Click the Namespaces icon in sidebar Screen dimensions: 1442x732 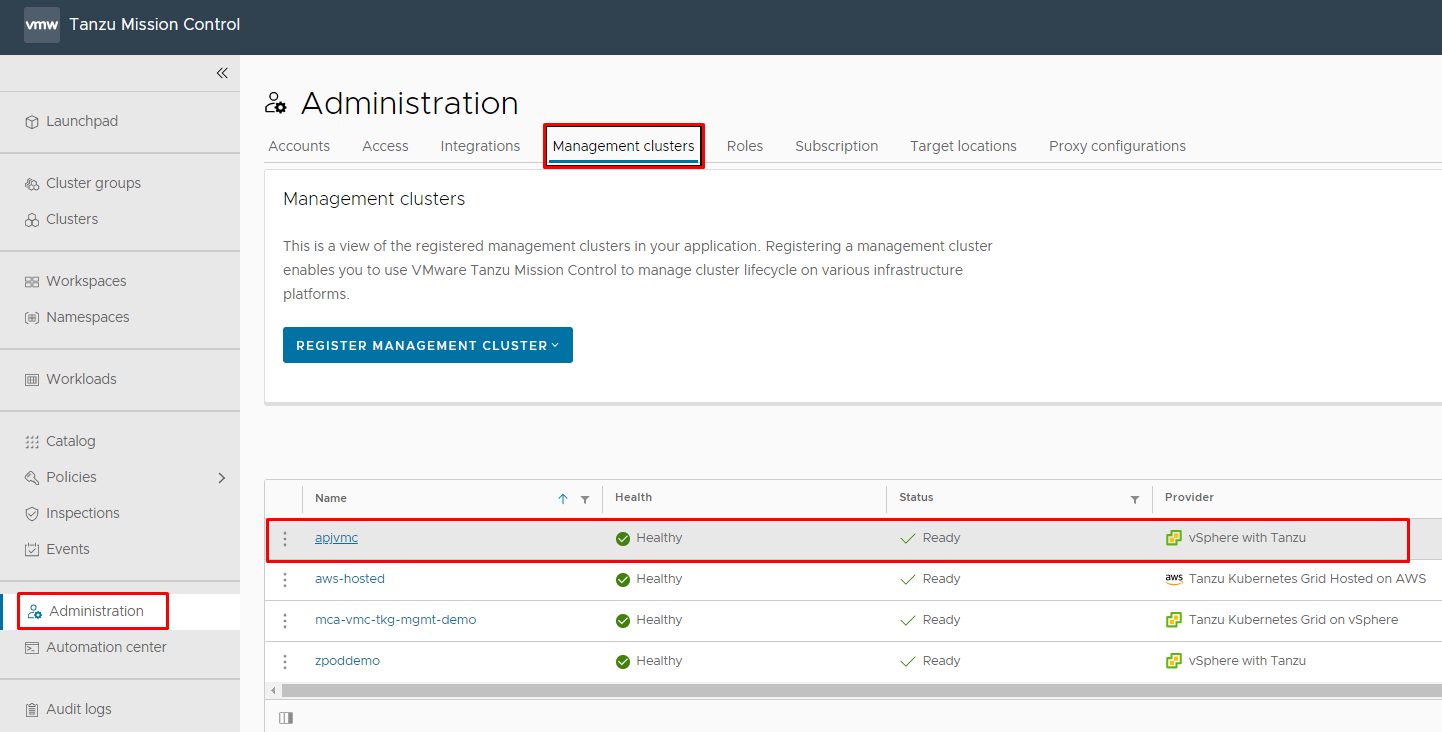coord(32,318)
